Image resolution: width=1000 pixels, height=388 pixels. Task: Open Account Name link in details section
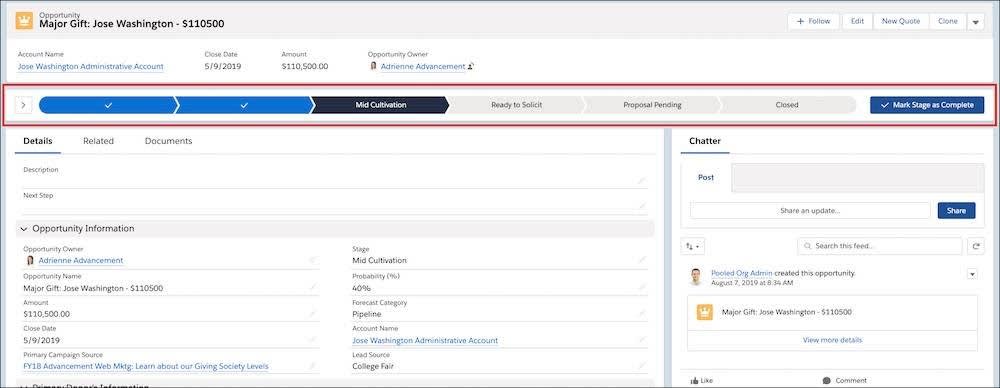[425, 340]
